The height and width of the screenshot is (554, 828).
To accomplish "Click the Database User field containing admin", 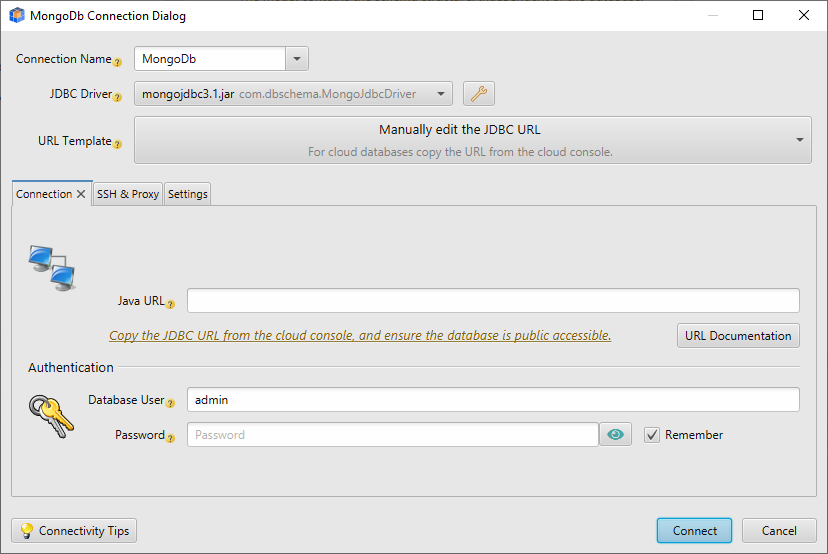I will point(493,400).
